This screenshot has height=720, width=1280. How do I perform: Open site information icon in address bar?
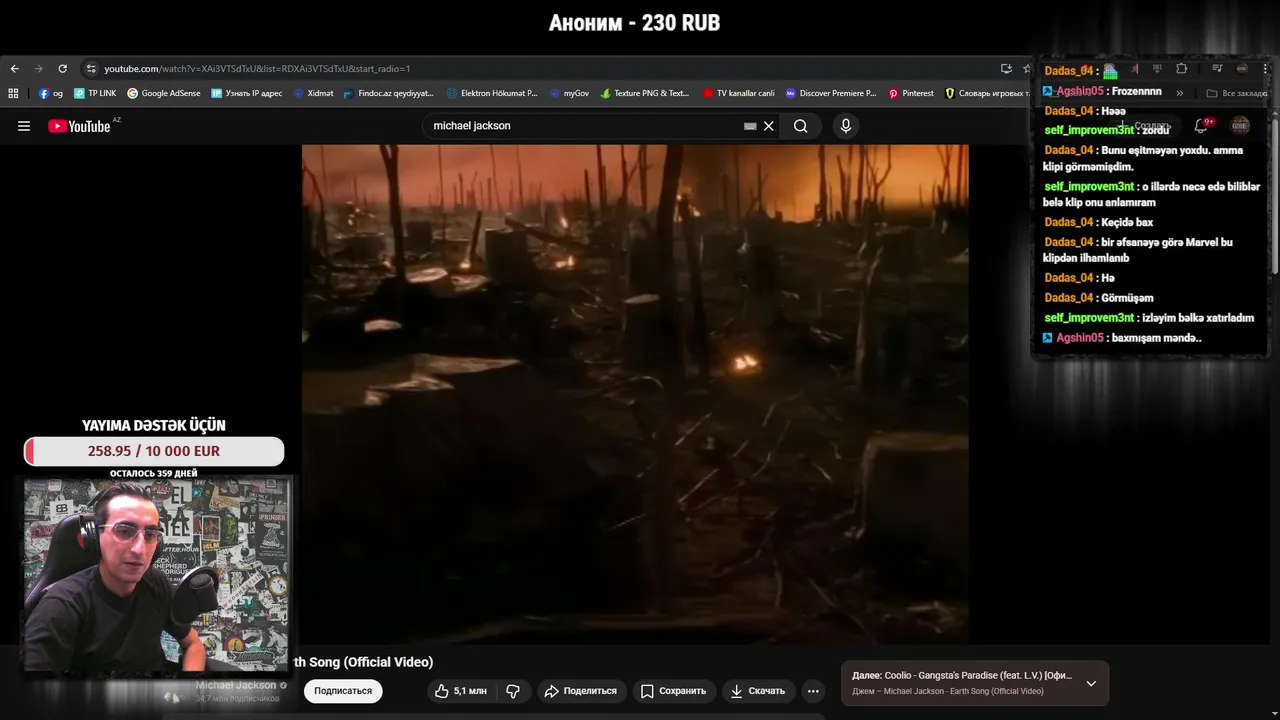pyautogui.click(x=91, y=69)
